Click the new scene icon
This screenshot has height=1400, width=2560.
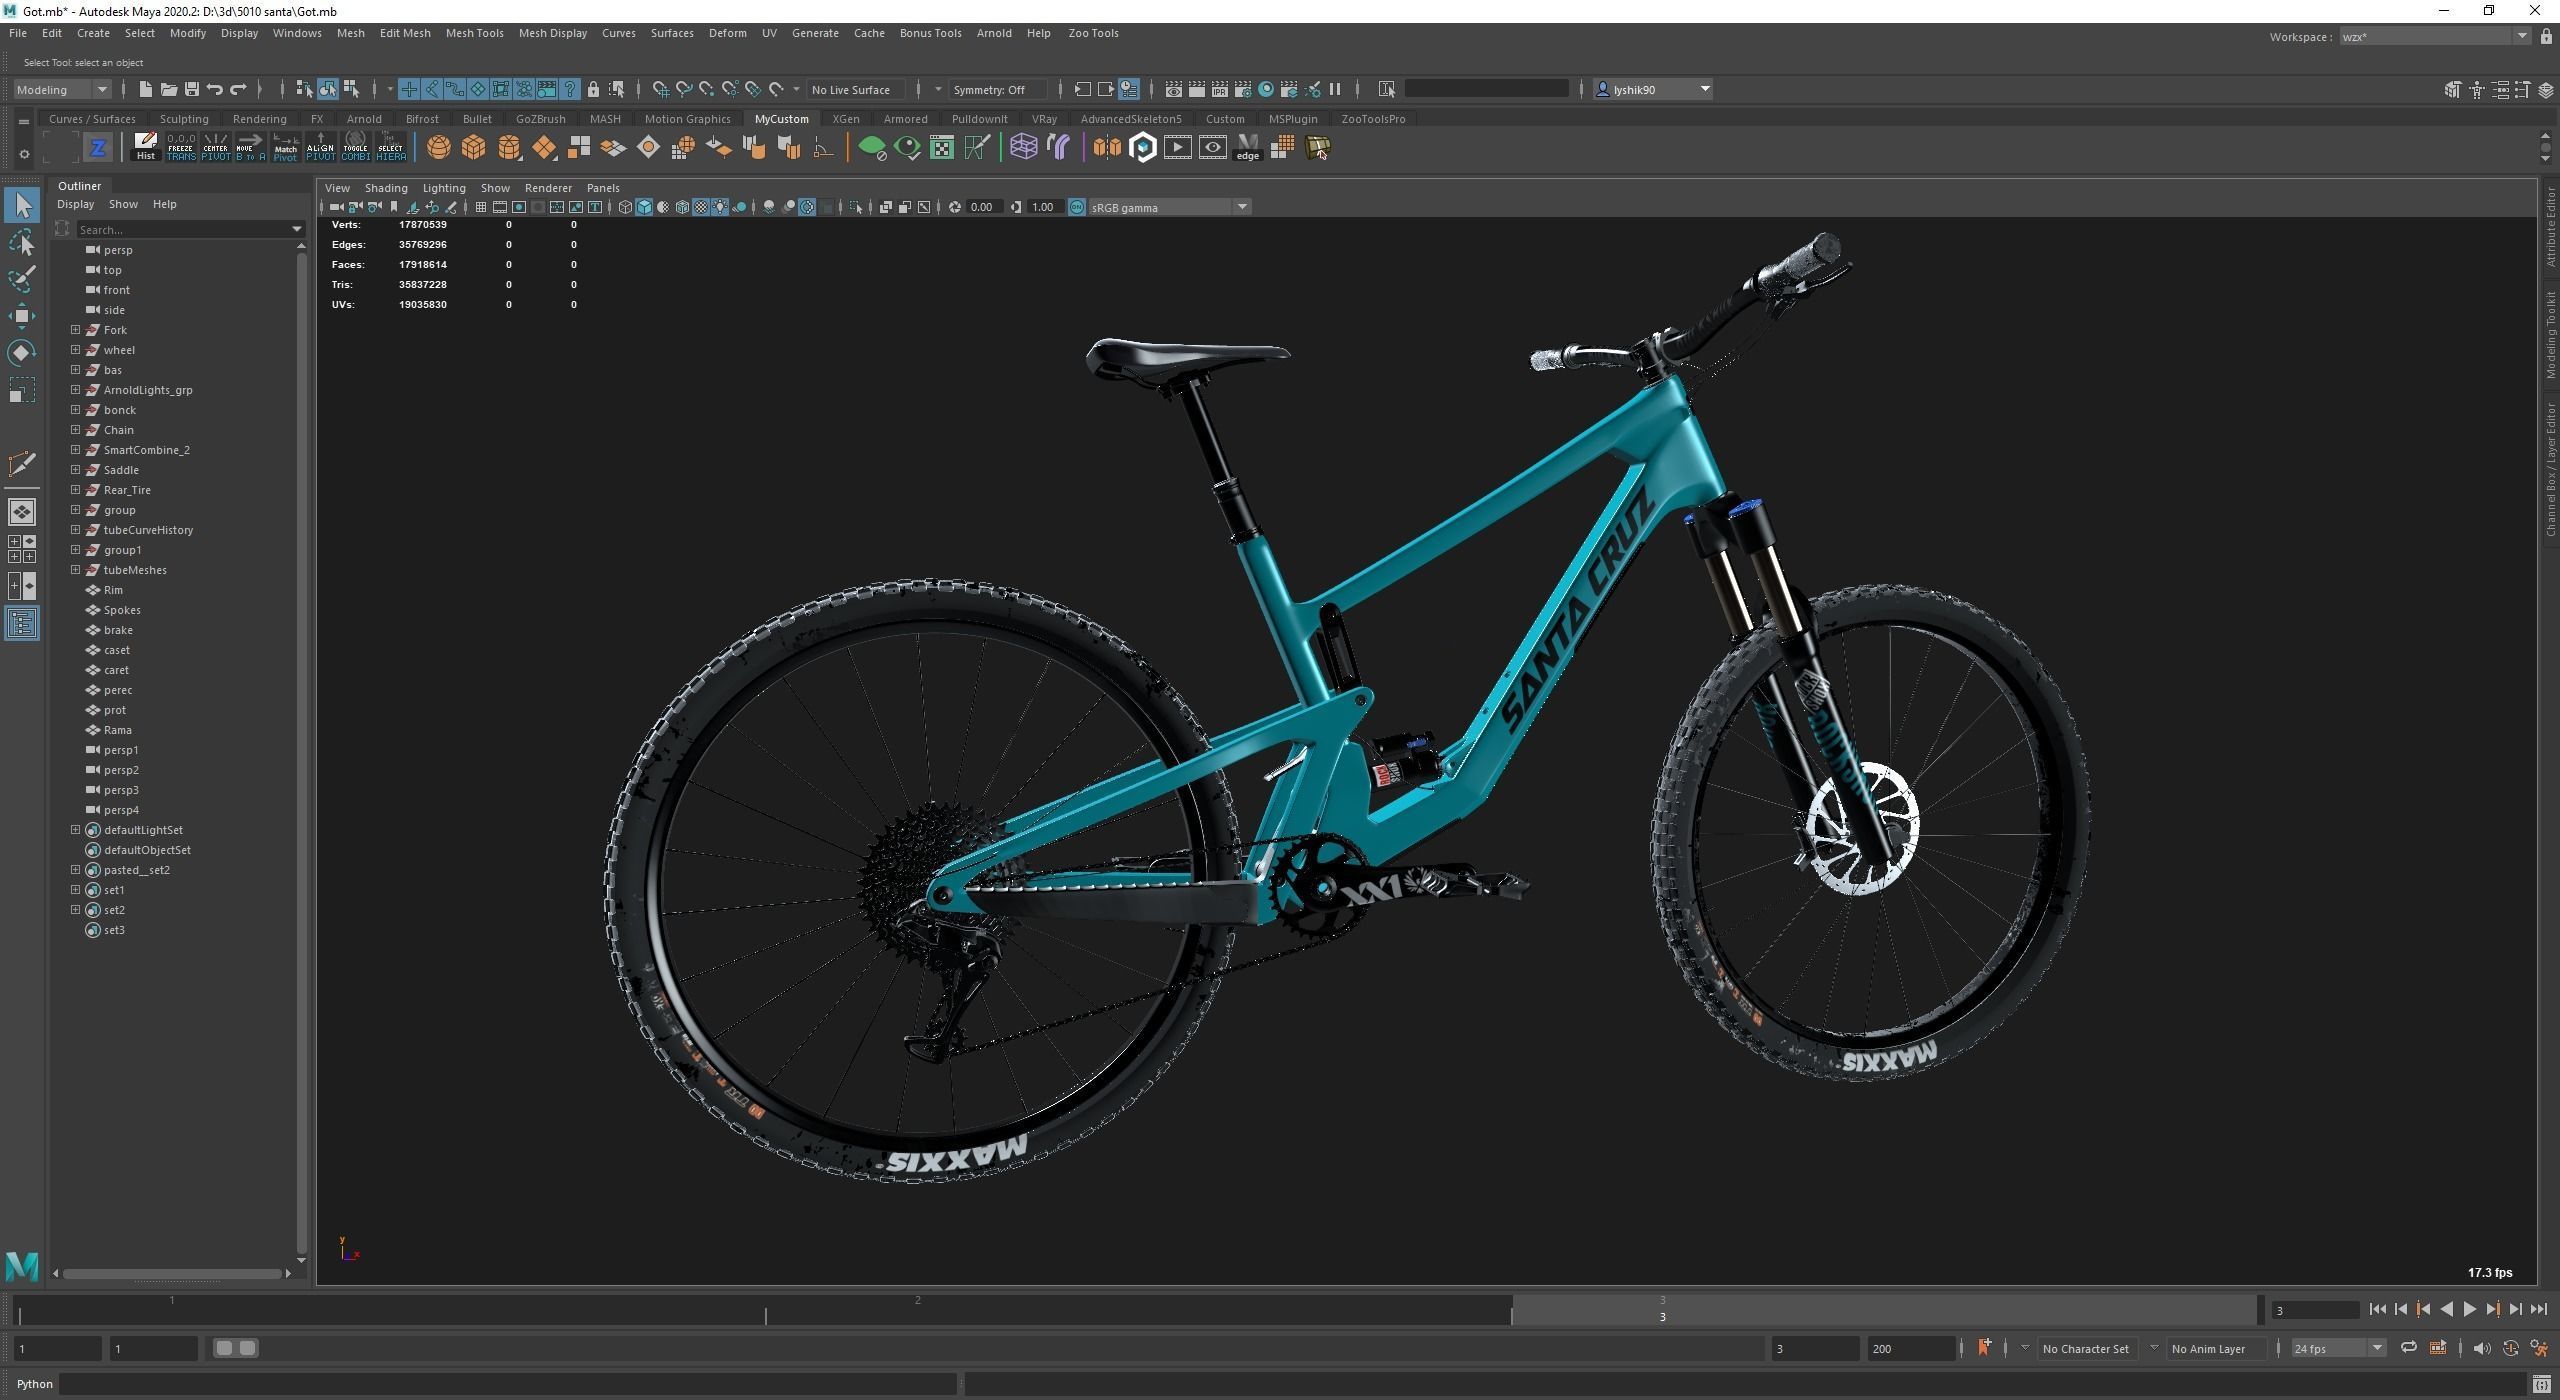[x=145, y=89]
